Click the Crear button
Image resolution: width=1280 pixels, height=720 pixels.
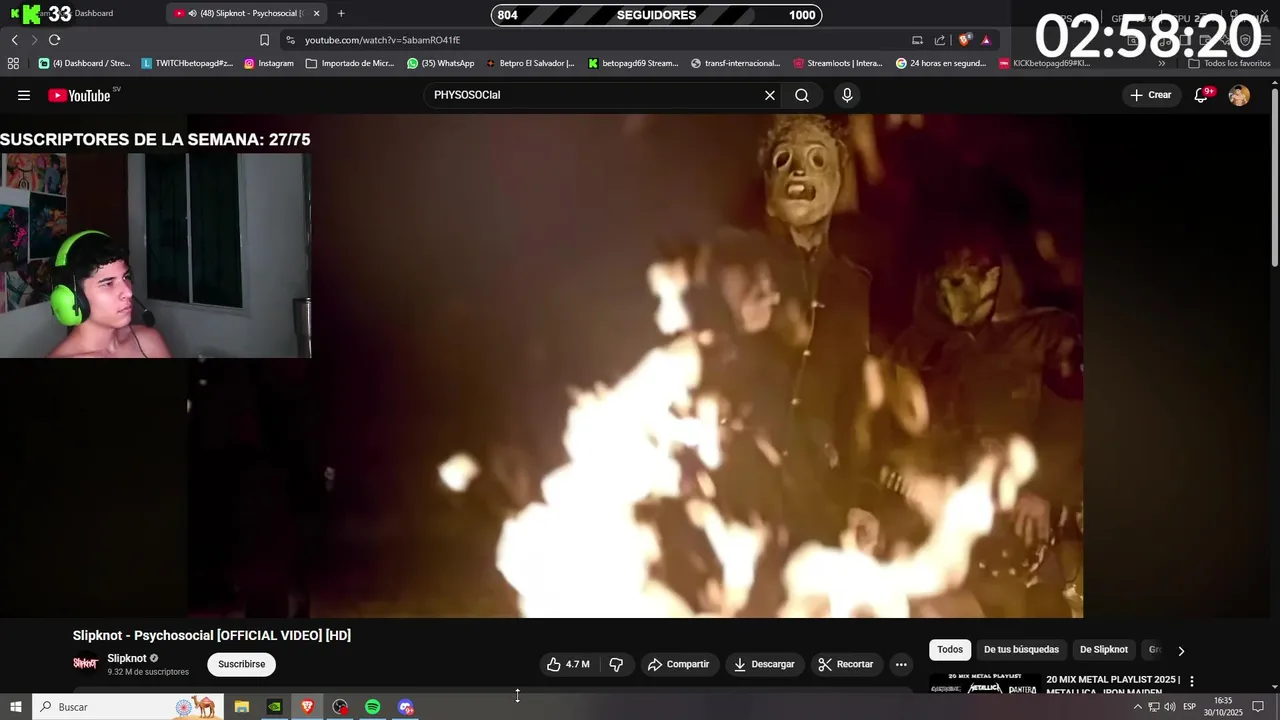1151,95
